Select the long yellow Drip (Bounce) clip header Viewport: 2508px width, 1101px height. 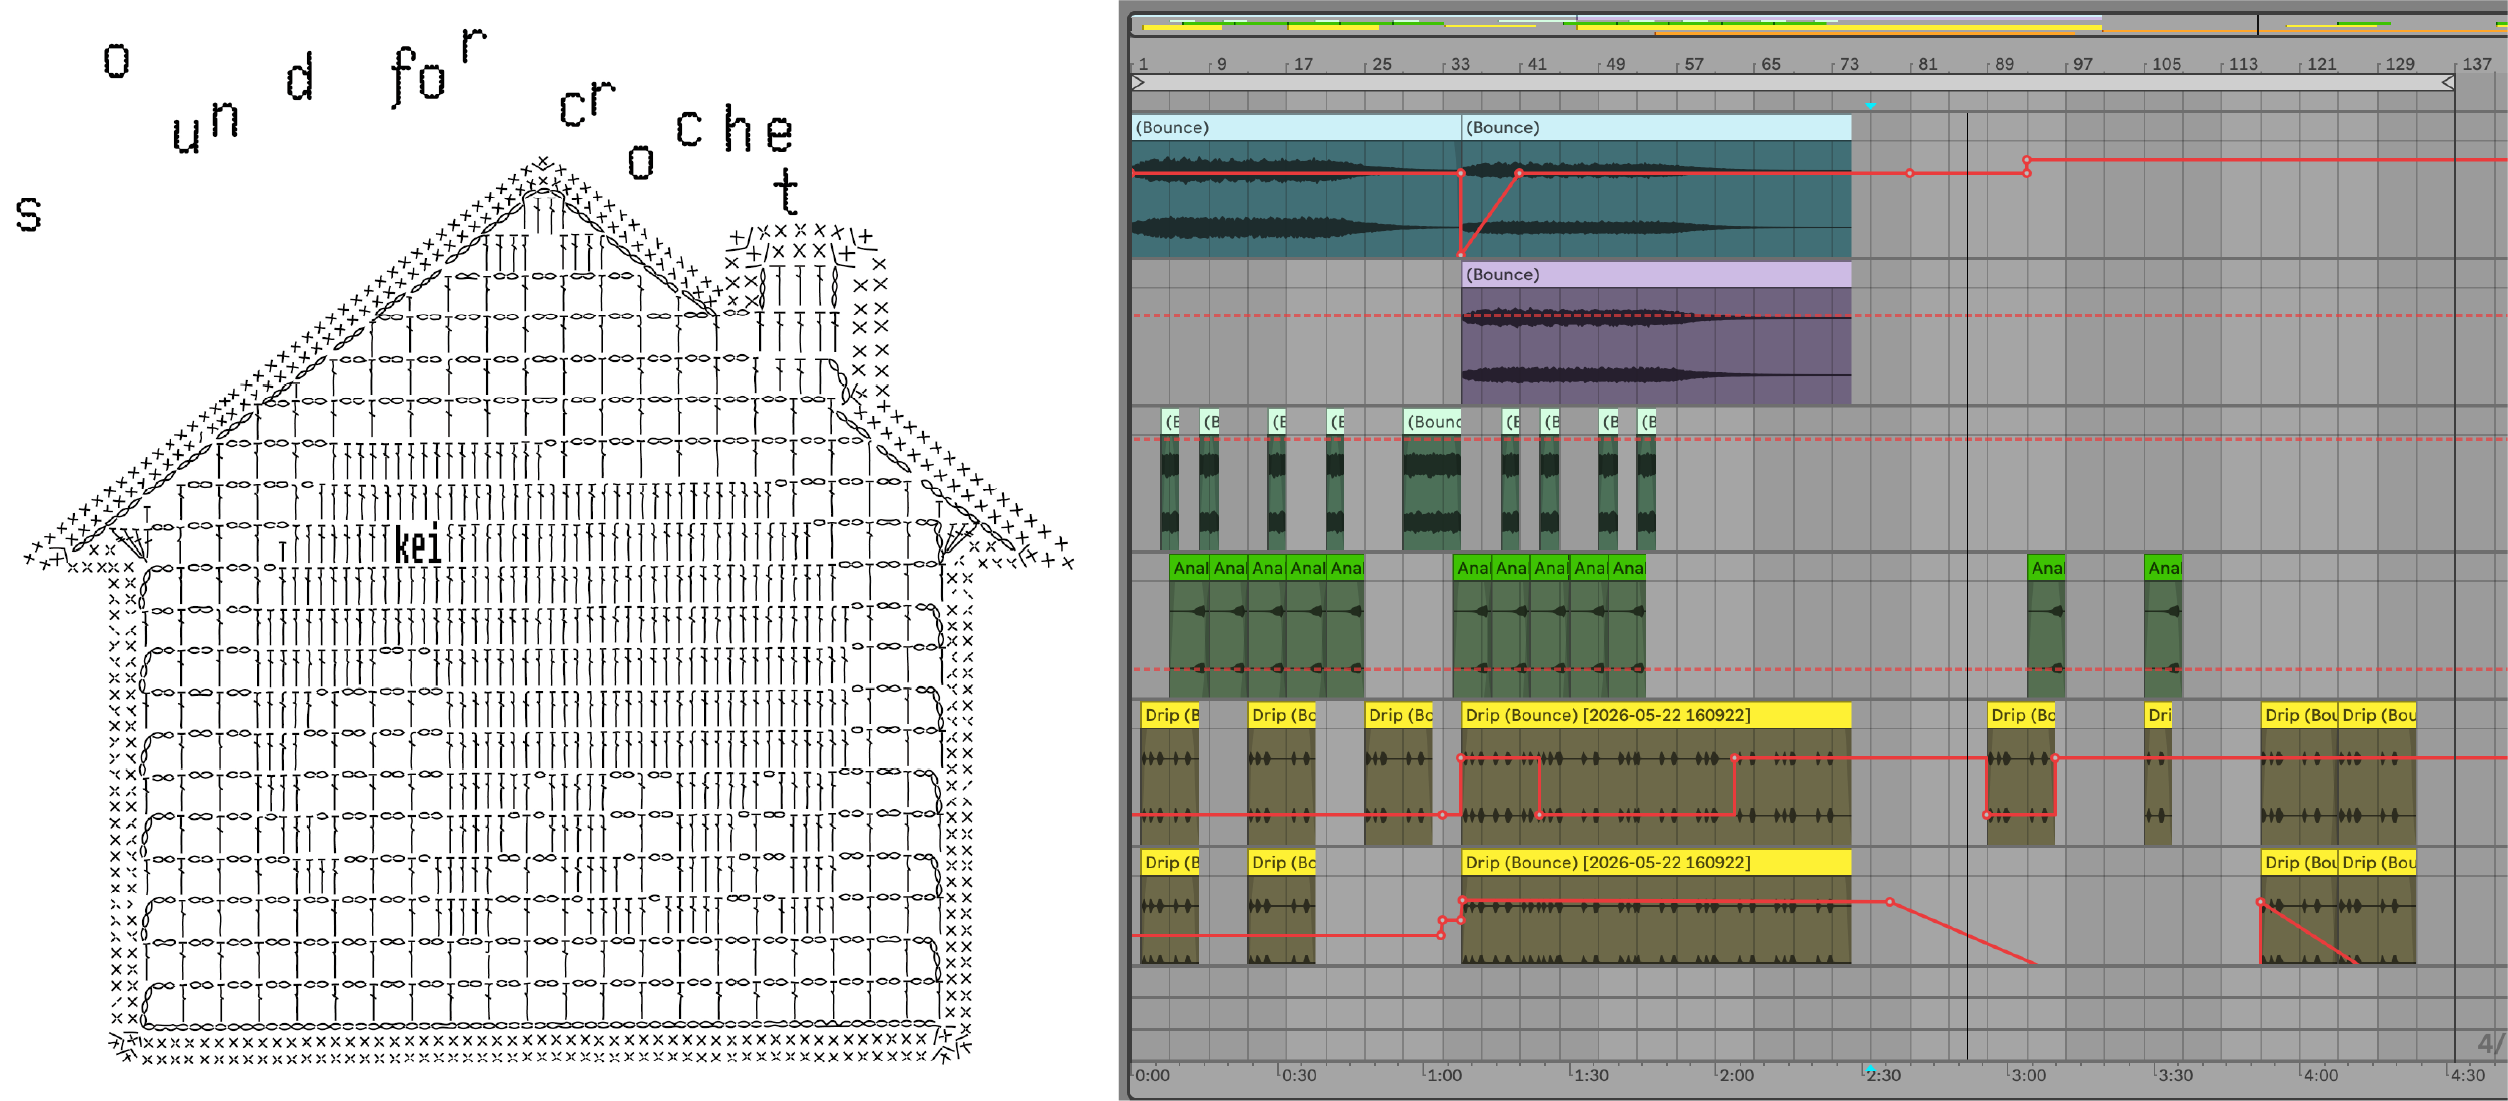coord(1656,715)
